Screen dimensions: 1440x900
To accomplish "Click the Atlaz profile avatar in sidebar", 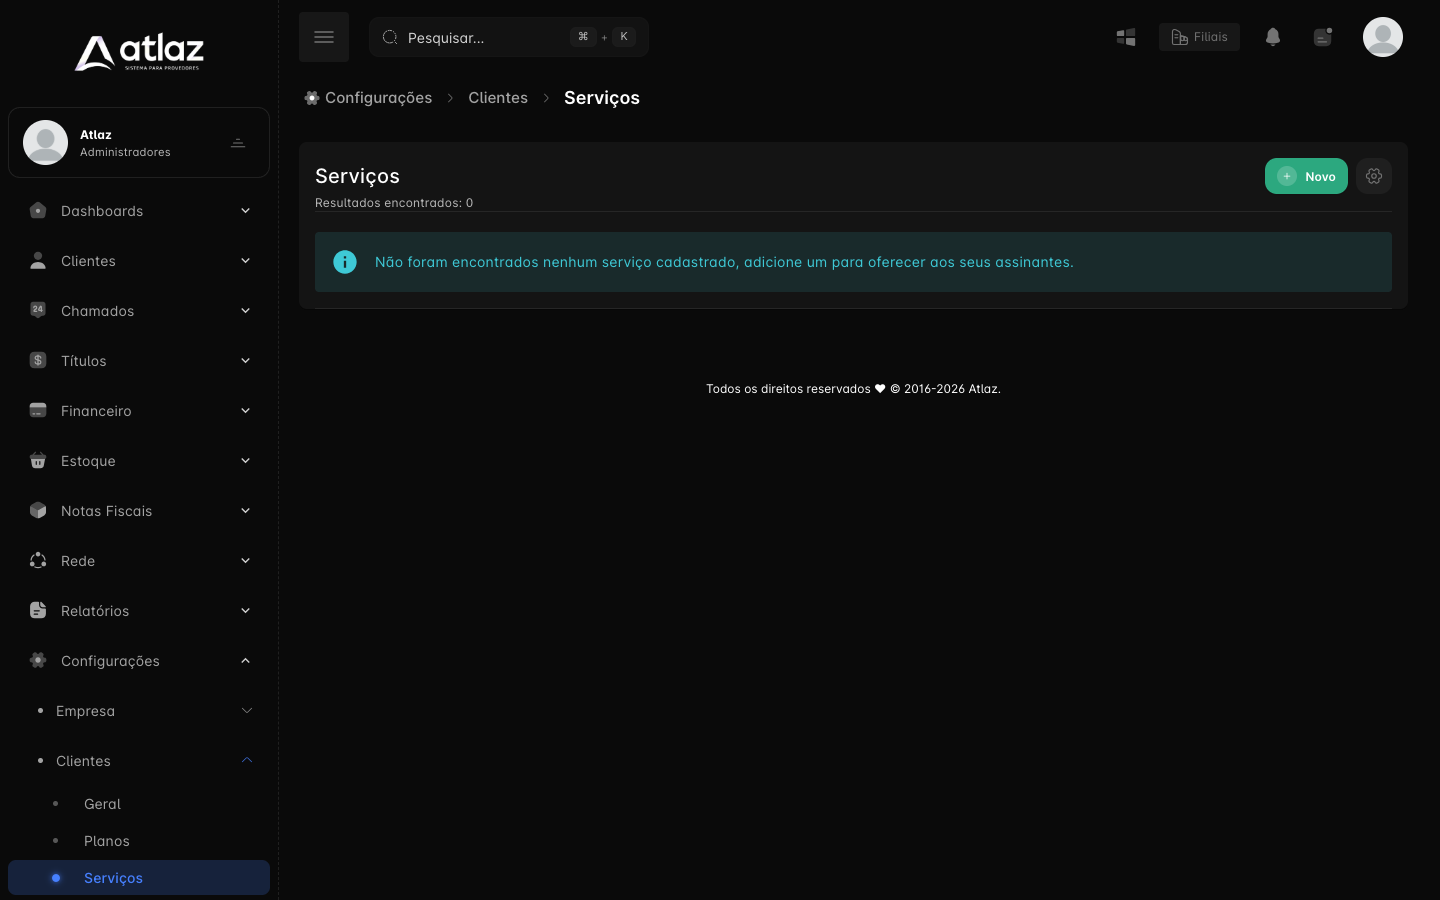I will (x=45, y=142).
